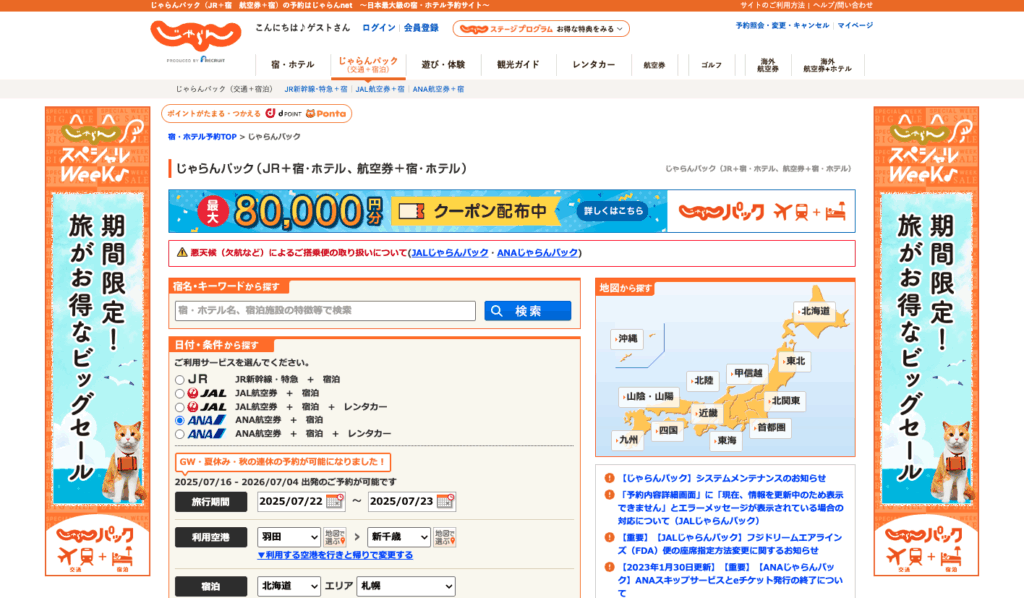Click the Jalan logo

pyautogui.click(x=195, y=36)
